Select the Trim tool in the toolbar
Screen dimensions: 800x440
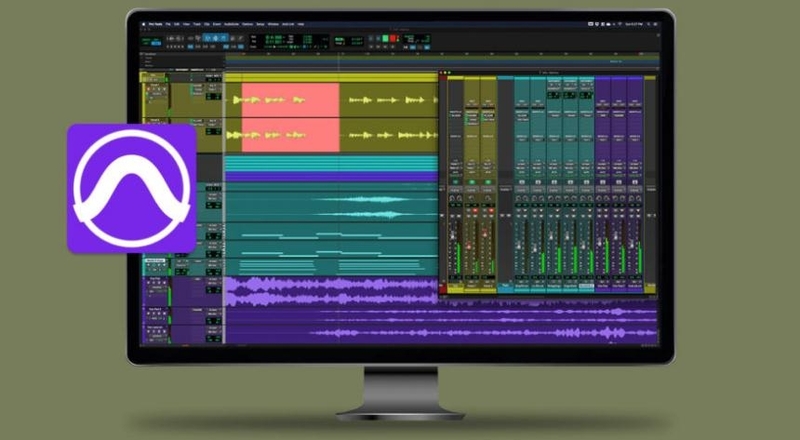pos(207,38)
